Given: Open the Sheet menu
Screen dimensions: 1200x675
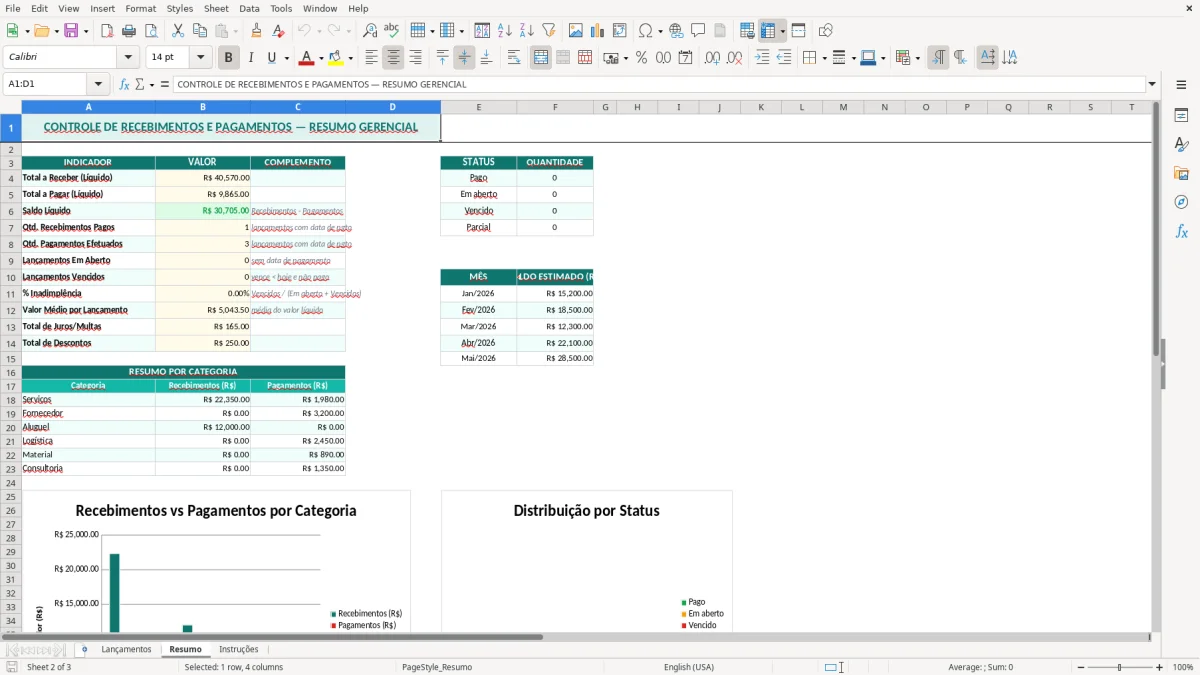Looking at the screenshot, I should pos(216,8).
